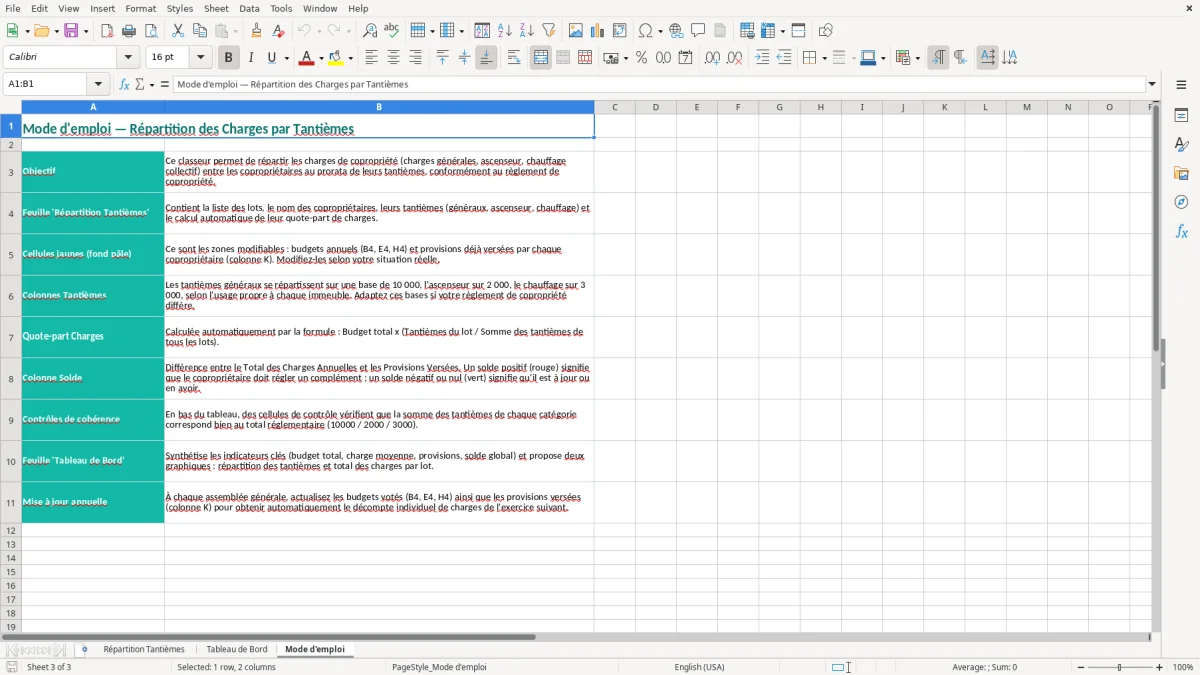Viewport: 1200px width, 675px height.
Task: Toggle Bold formatting
Action: (228, 58)
